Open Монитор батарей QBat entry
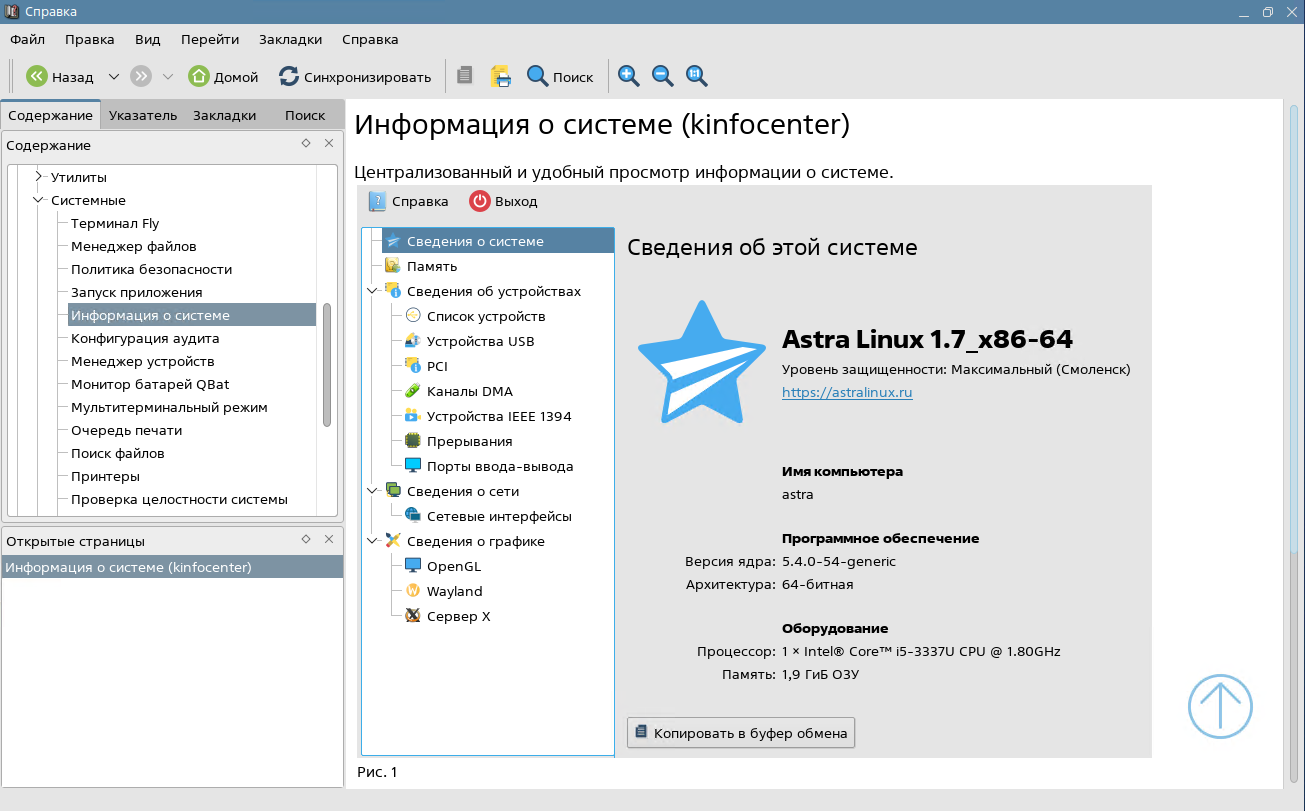This screenshot has height=811, width=1305. coord(150,384)
